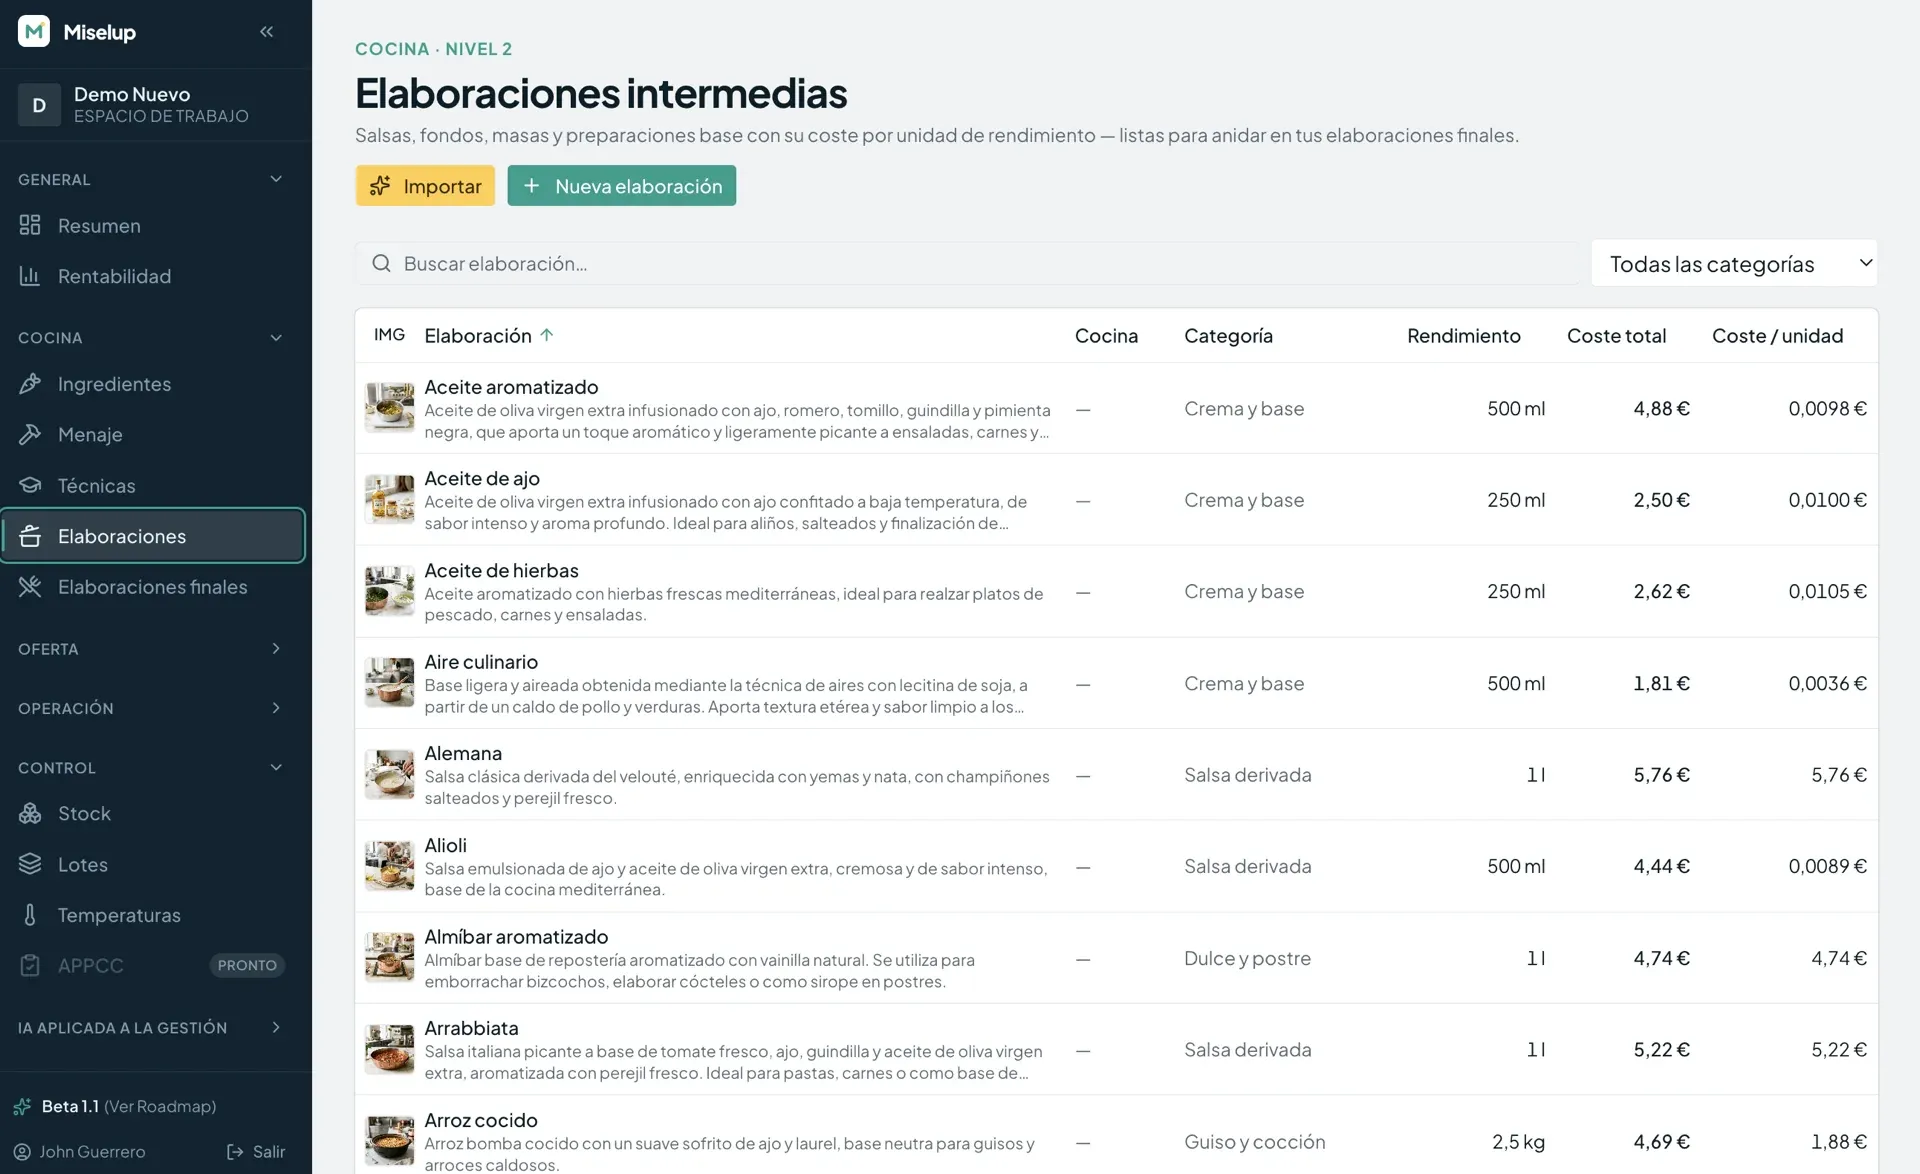Open Elaboraciones finales

[x=153, y=587]
